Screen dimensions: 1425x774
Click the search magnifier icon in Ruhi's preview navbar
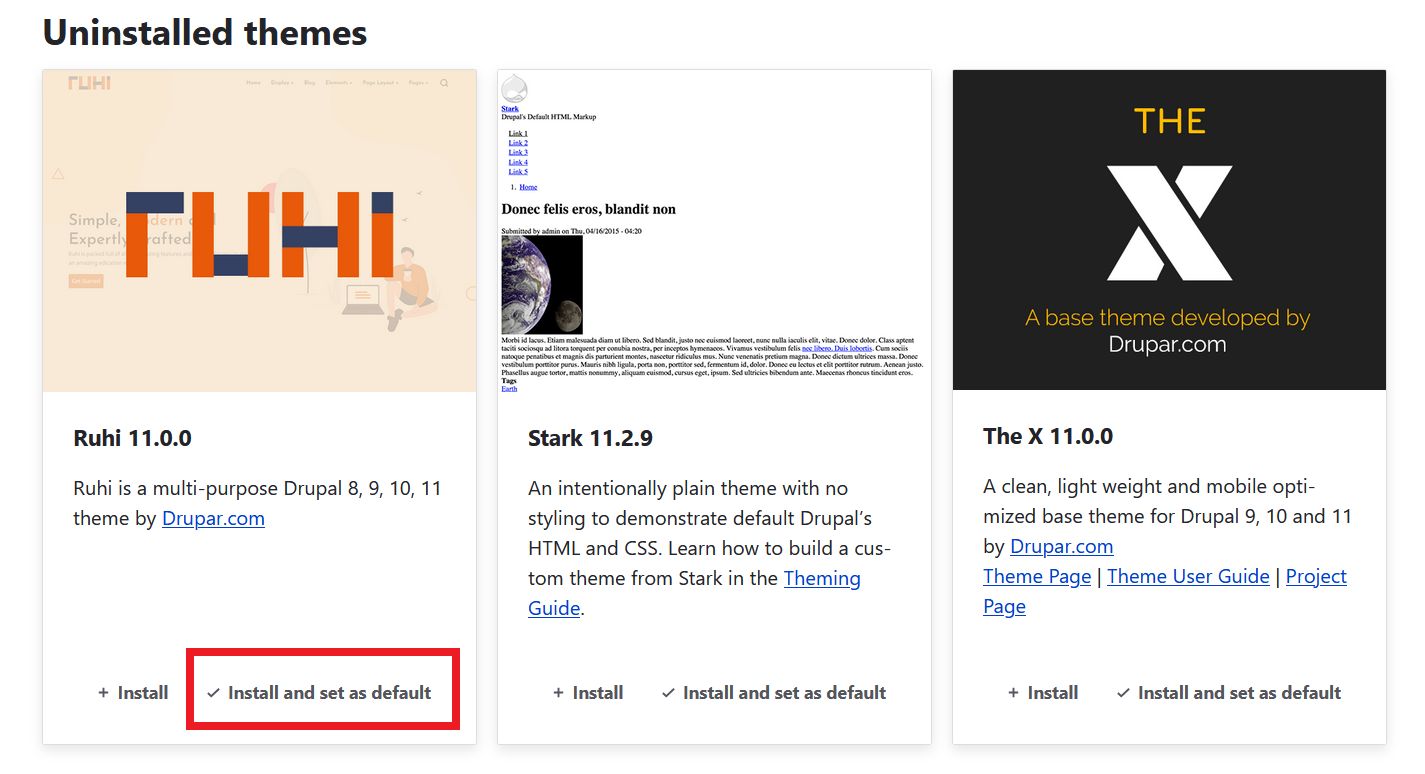click(x=444, y=83)
